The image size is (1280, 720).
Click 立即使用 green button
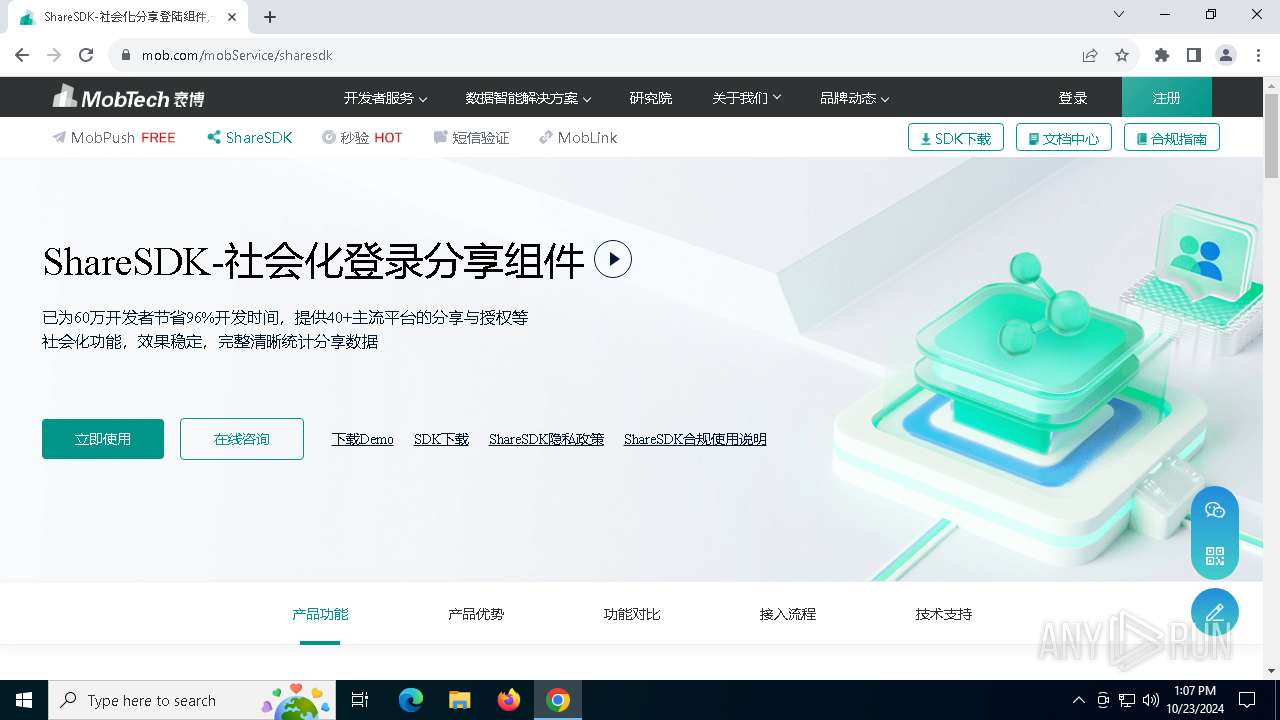(x=103, y=439)
